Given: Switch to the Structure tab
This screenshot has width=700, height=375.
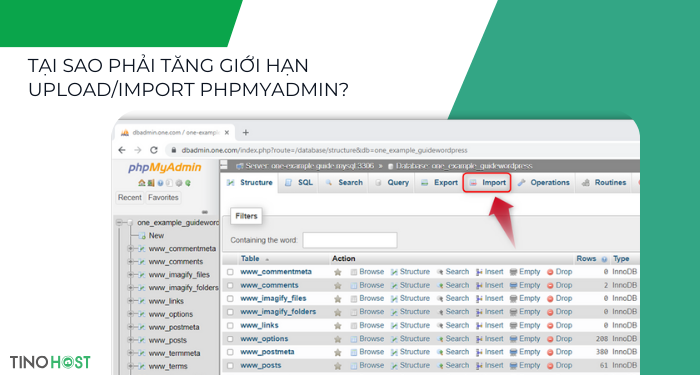Looking at the screenshot, I should tap(250, 183).
